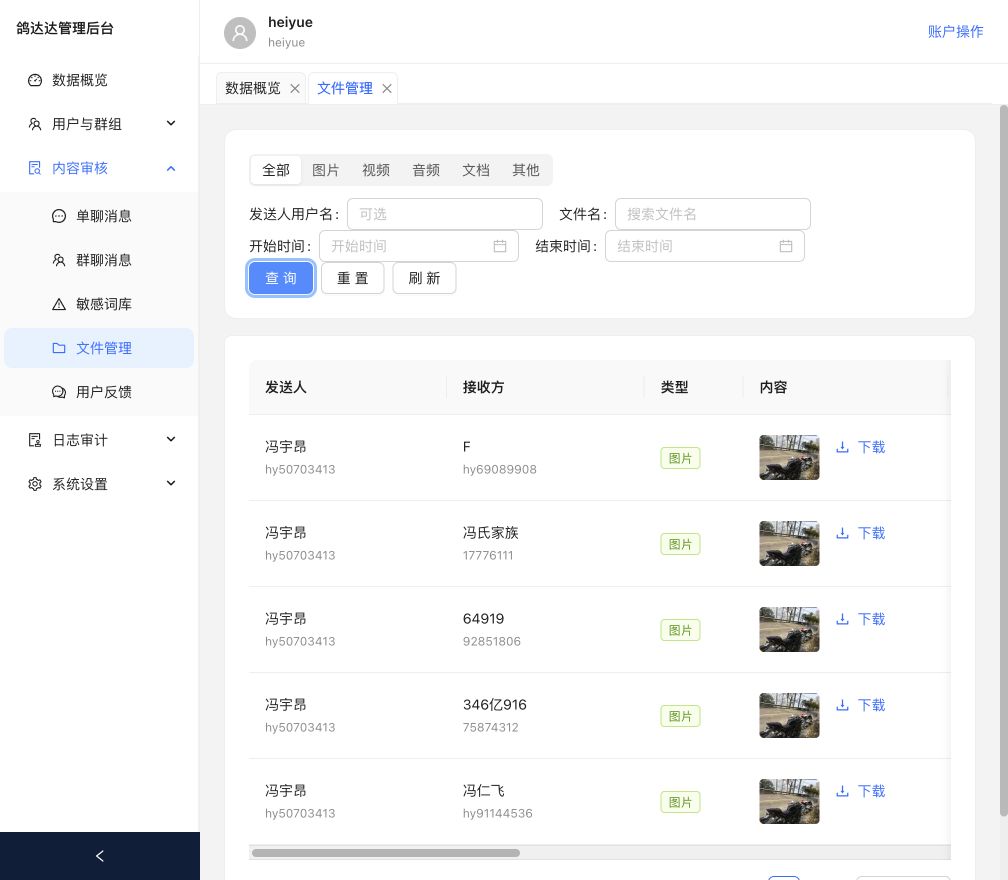Click 图片 tag in hy69089908 row

coord(680,458)
